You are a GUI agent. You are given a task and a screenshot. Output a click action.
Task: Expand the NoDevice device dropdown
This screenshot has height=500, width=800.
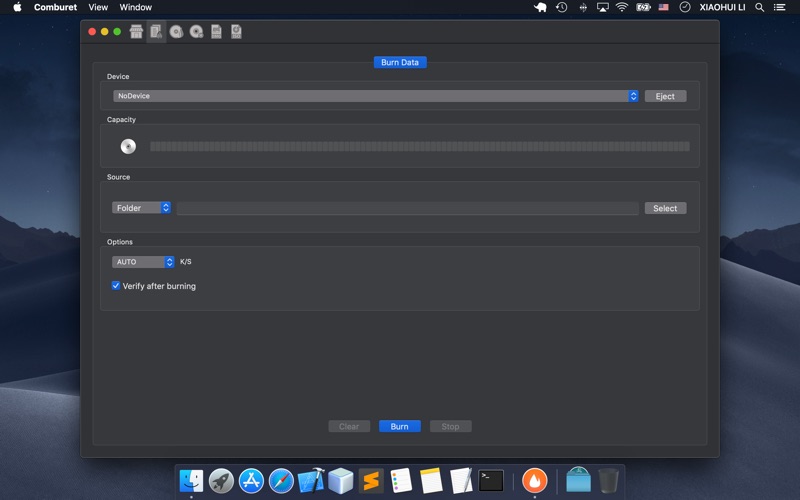point(376,96)
